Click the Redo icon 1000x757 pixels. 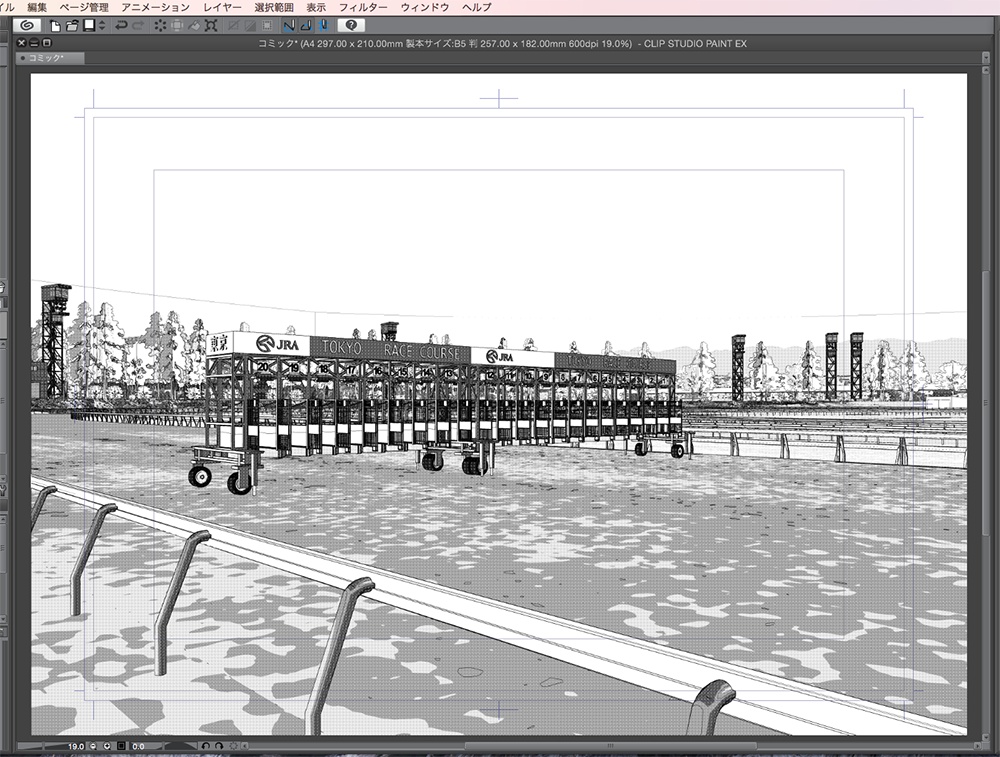[x=137, y=25]
